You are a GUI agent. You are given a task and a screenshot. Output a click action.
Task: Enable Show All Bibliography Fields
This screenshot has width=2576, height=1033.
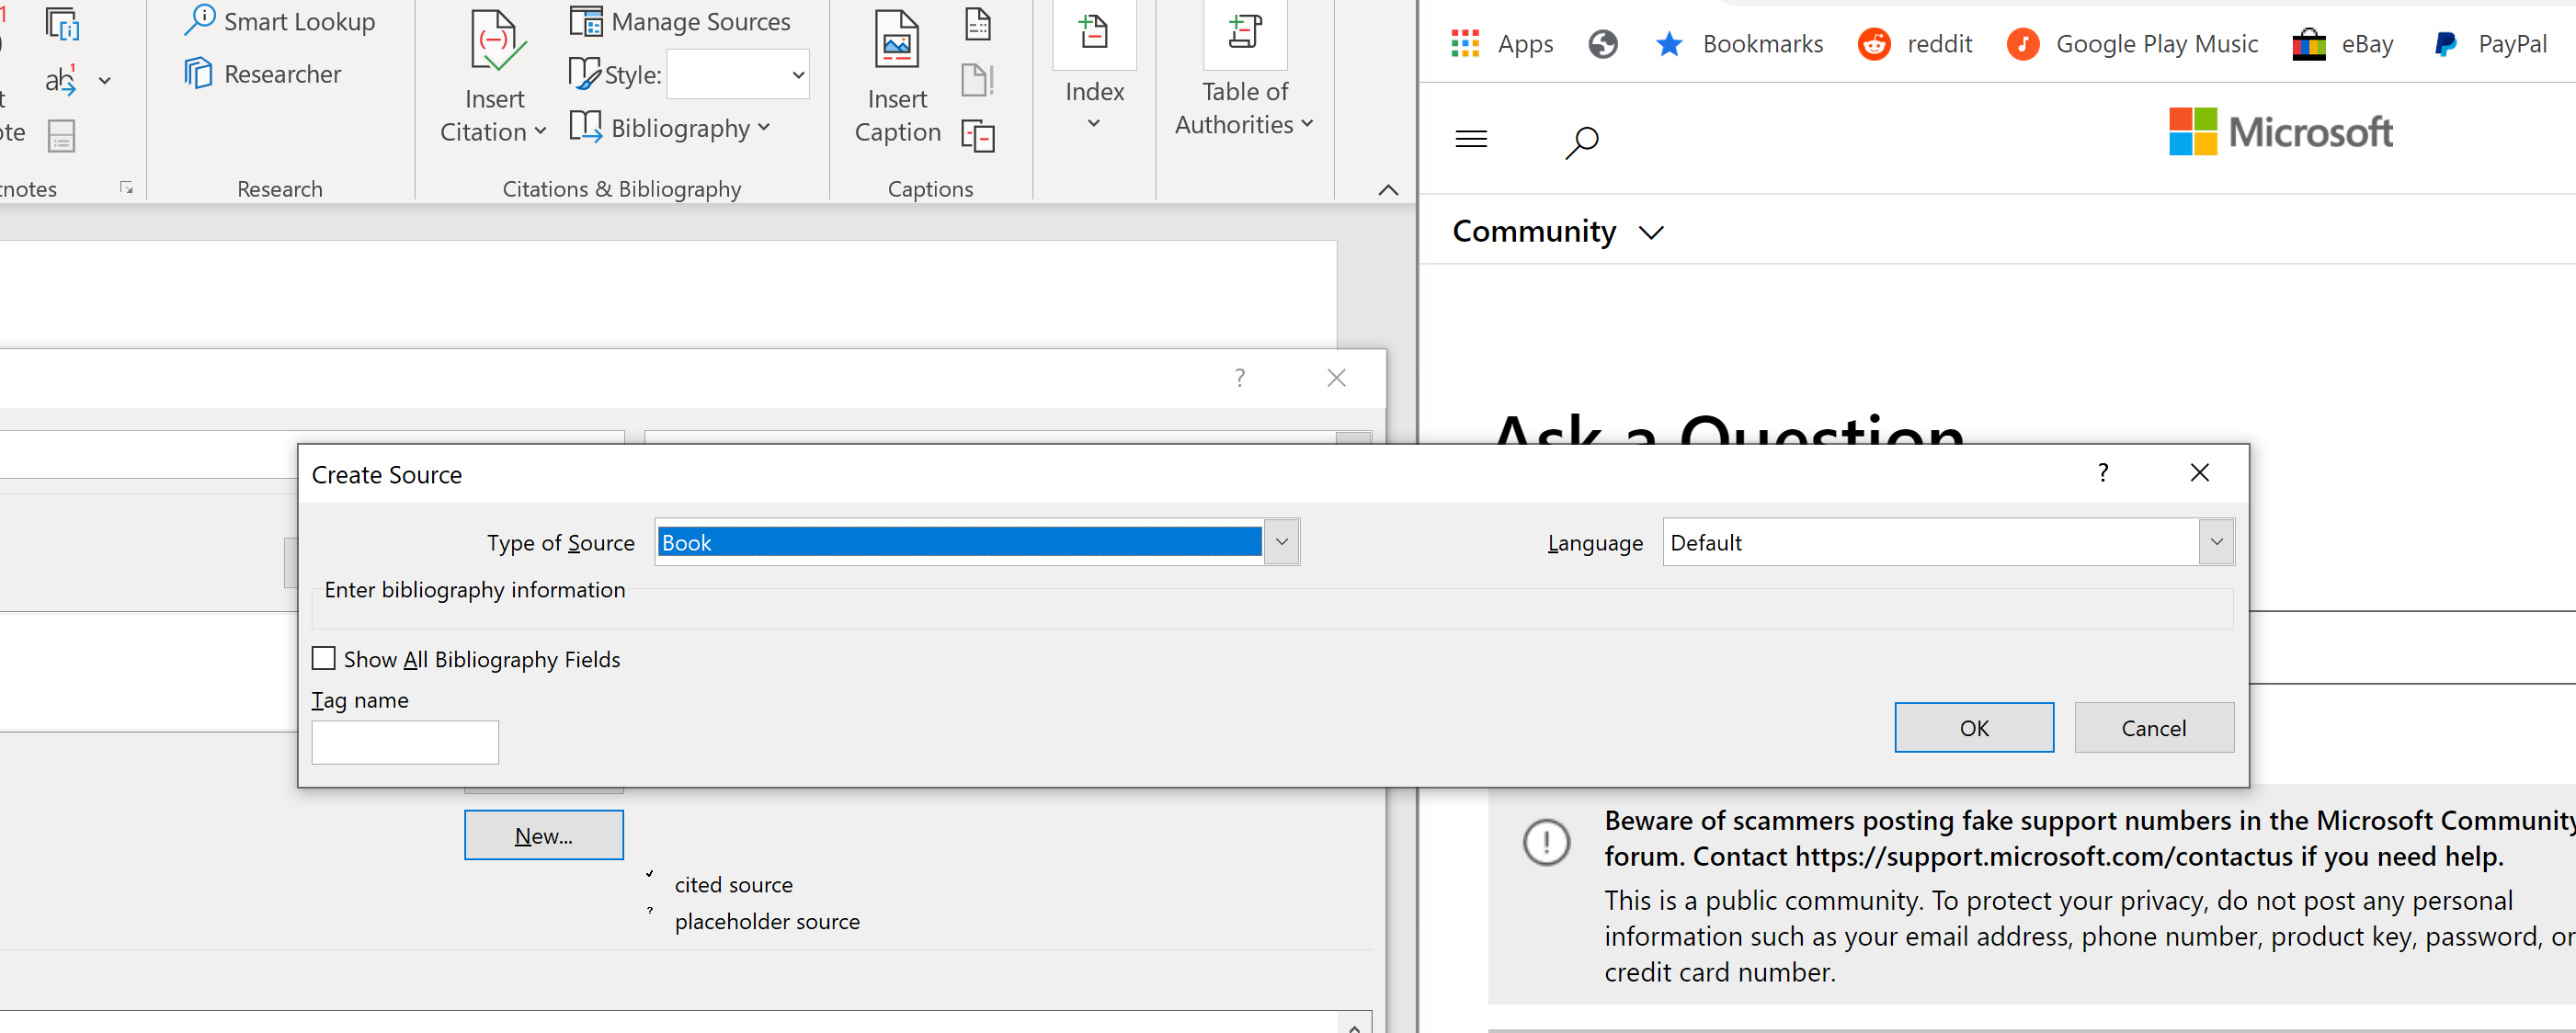click(x=324, y=658)
